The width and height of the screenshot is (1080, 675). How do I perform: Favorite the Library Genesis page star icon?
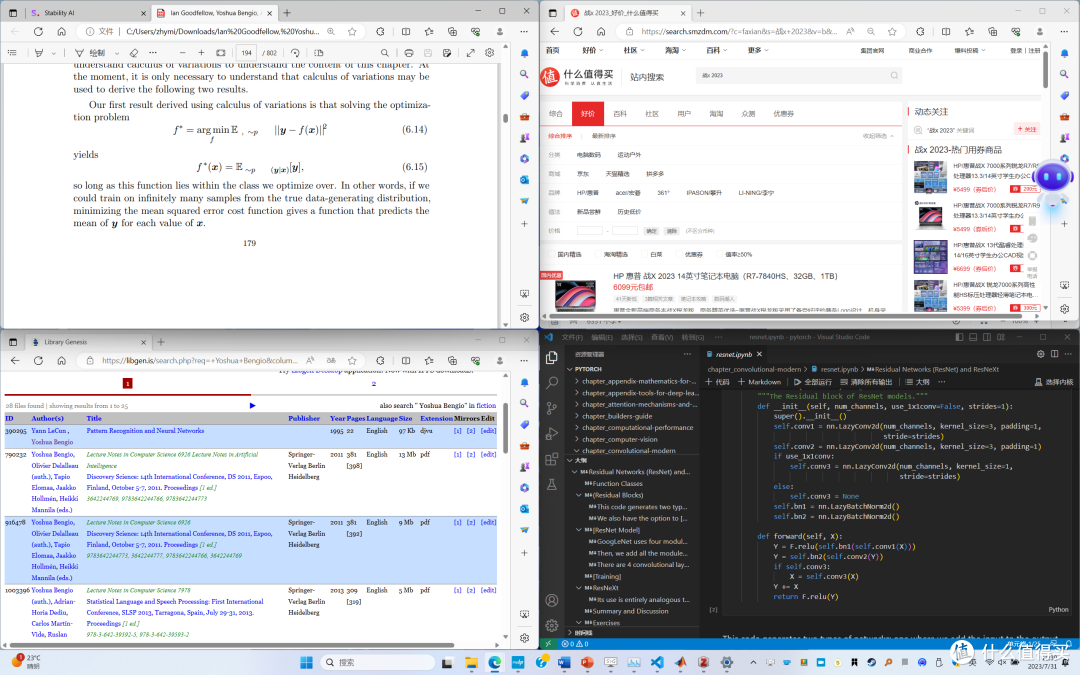pyautogui.click(x=352, y=360)
